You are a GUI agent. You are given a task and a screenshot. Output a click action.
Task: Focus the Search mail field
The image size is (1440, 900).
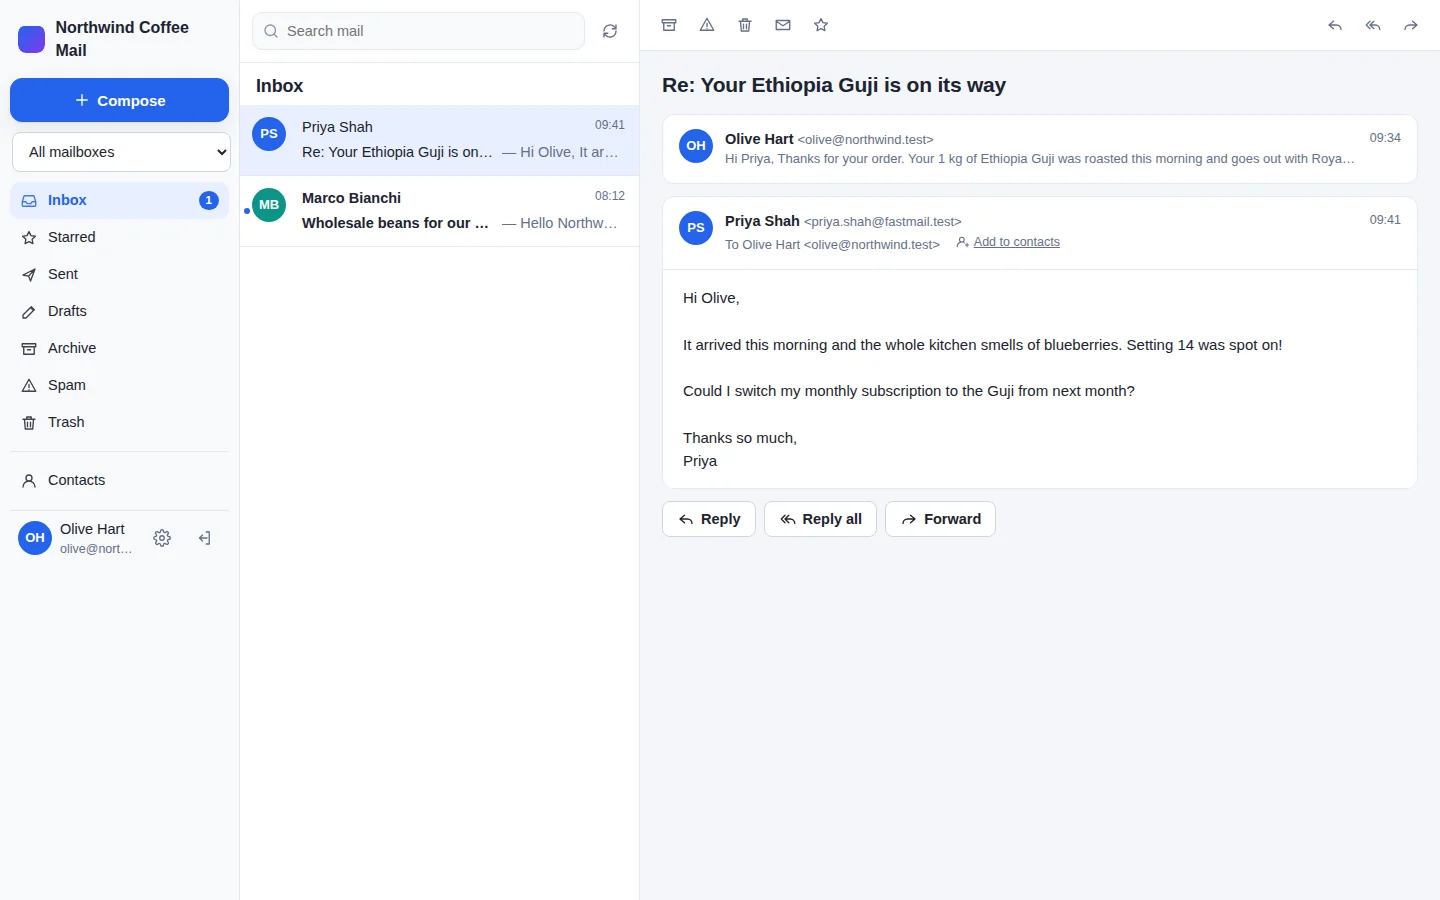coord(418,31)
